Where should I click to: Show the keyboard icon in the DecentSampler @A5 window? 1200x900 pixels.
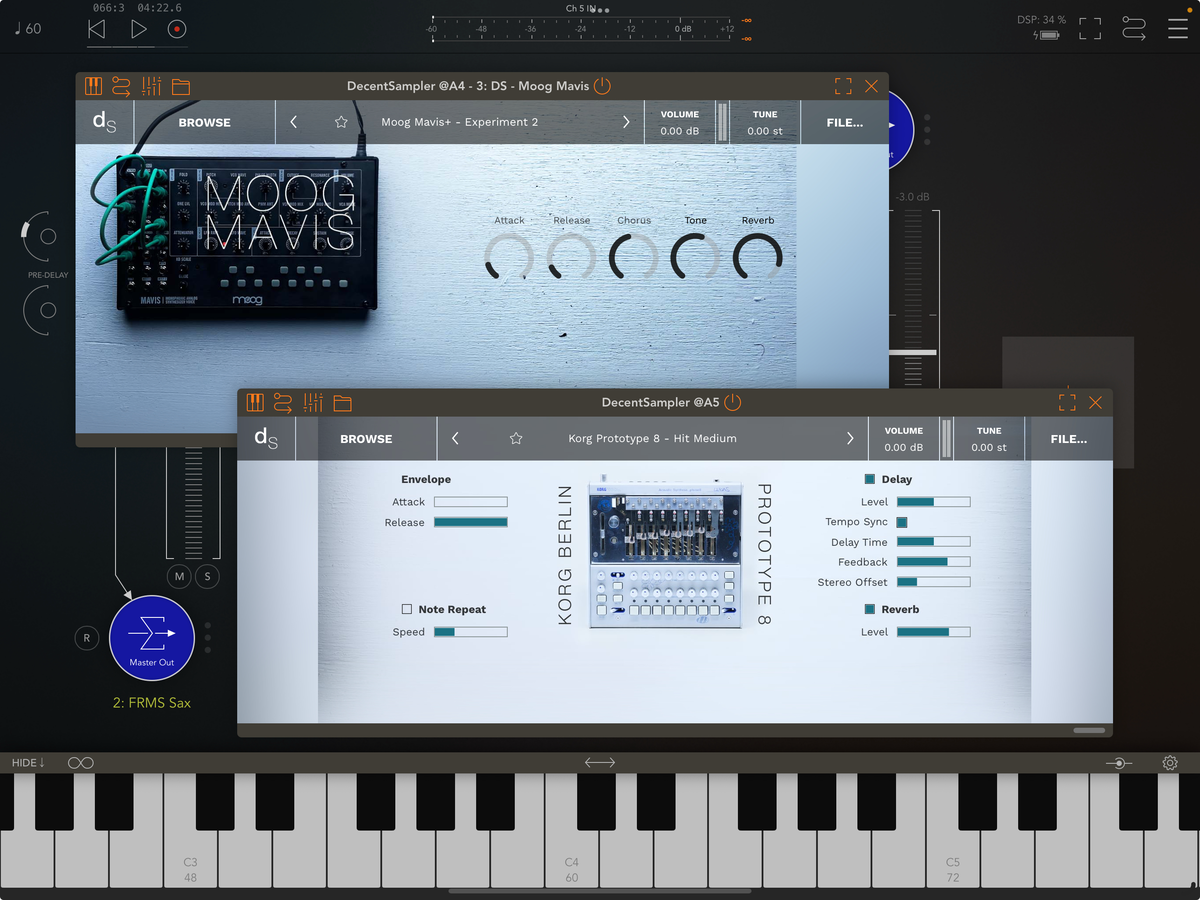[255, 403]
